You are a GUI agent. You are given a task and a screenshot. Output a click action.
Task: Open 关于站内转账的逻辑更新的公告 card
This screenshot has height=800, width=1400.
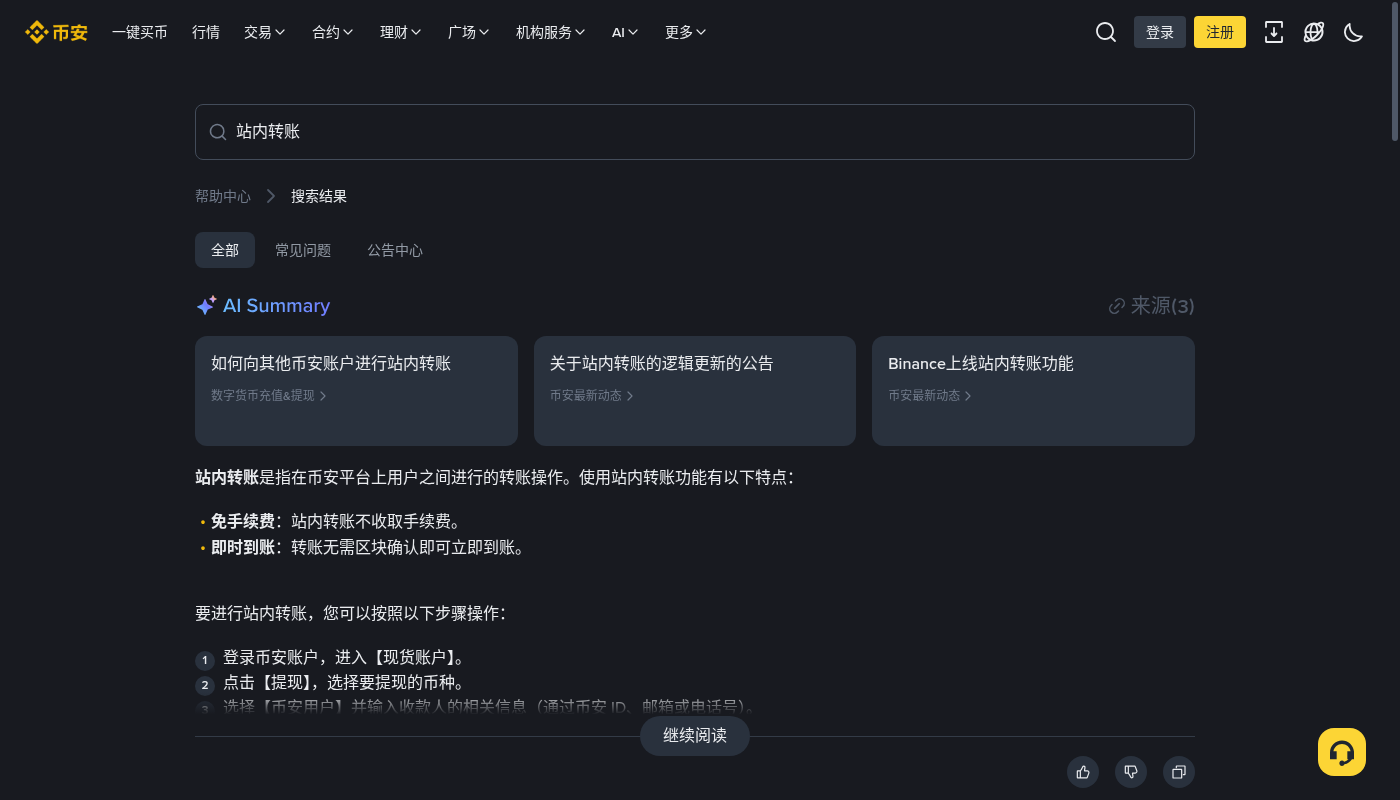coord(695,391)
